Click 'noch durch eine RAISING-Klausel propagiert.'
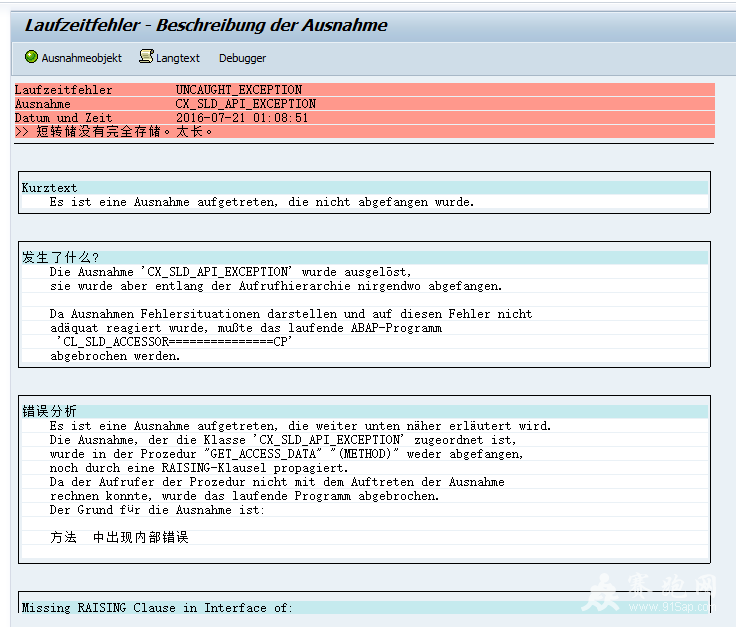 point(199,468)
